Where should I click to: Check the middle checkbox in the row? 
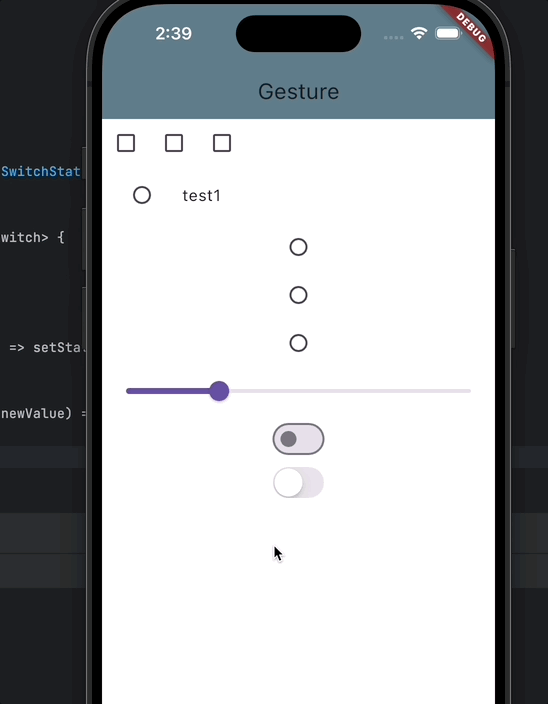pyautogui.click(x=174, y=143)
